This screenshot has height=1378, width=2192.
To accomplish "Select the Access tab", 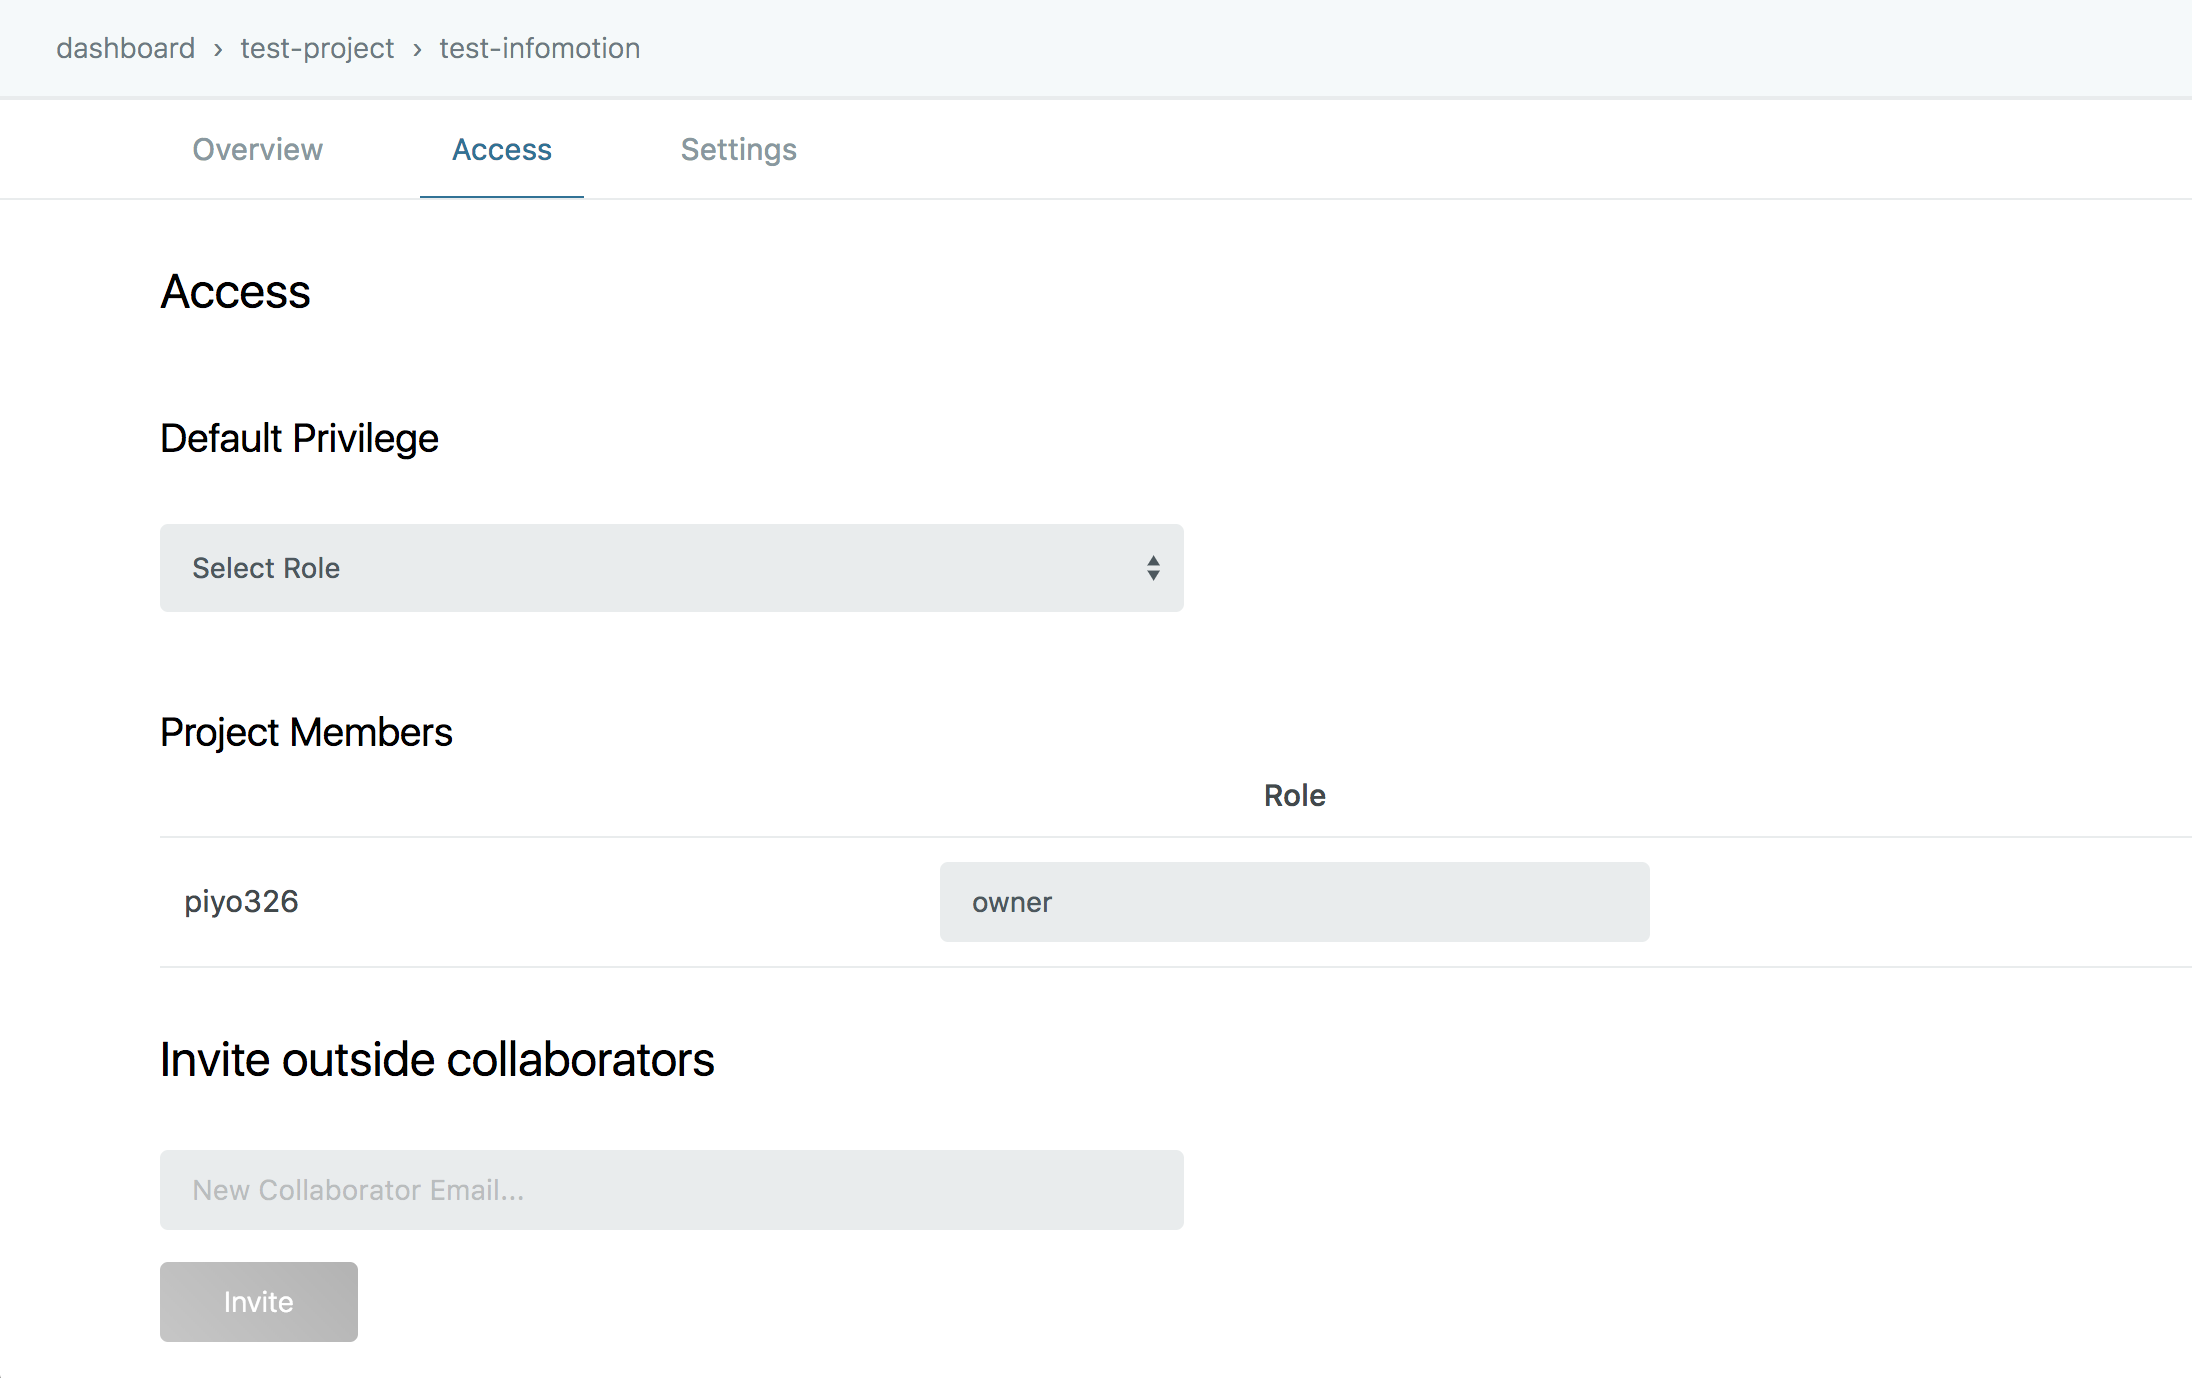I will pyautogui.click(x=502, y=150).
